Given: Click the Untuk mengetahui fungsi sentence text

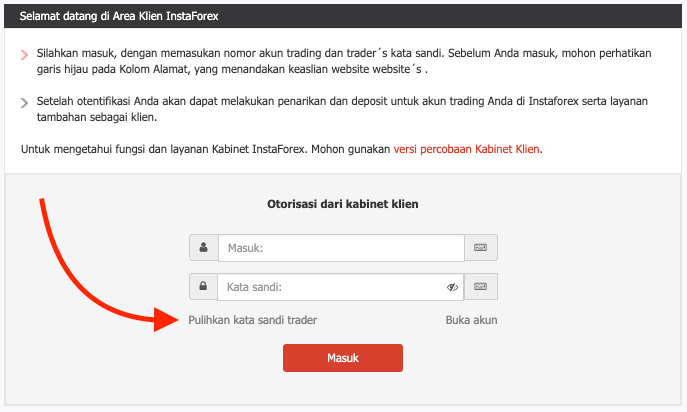Looking at the screenshot, I should click(200, 149).
